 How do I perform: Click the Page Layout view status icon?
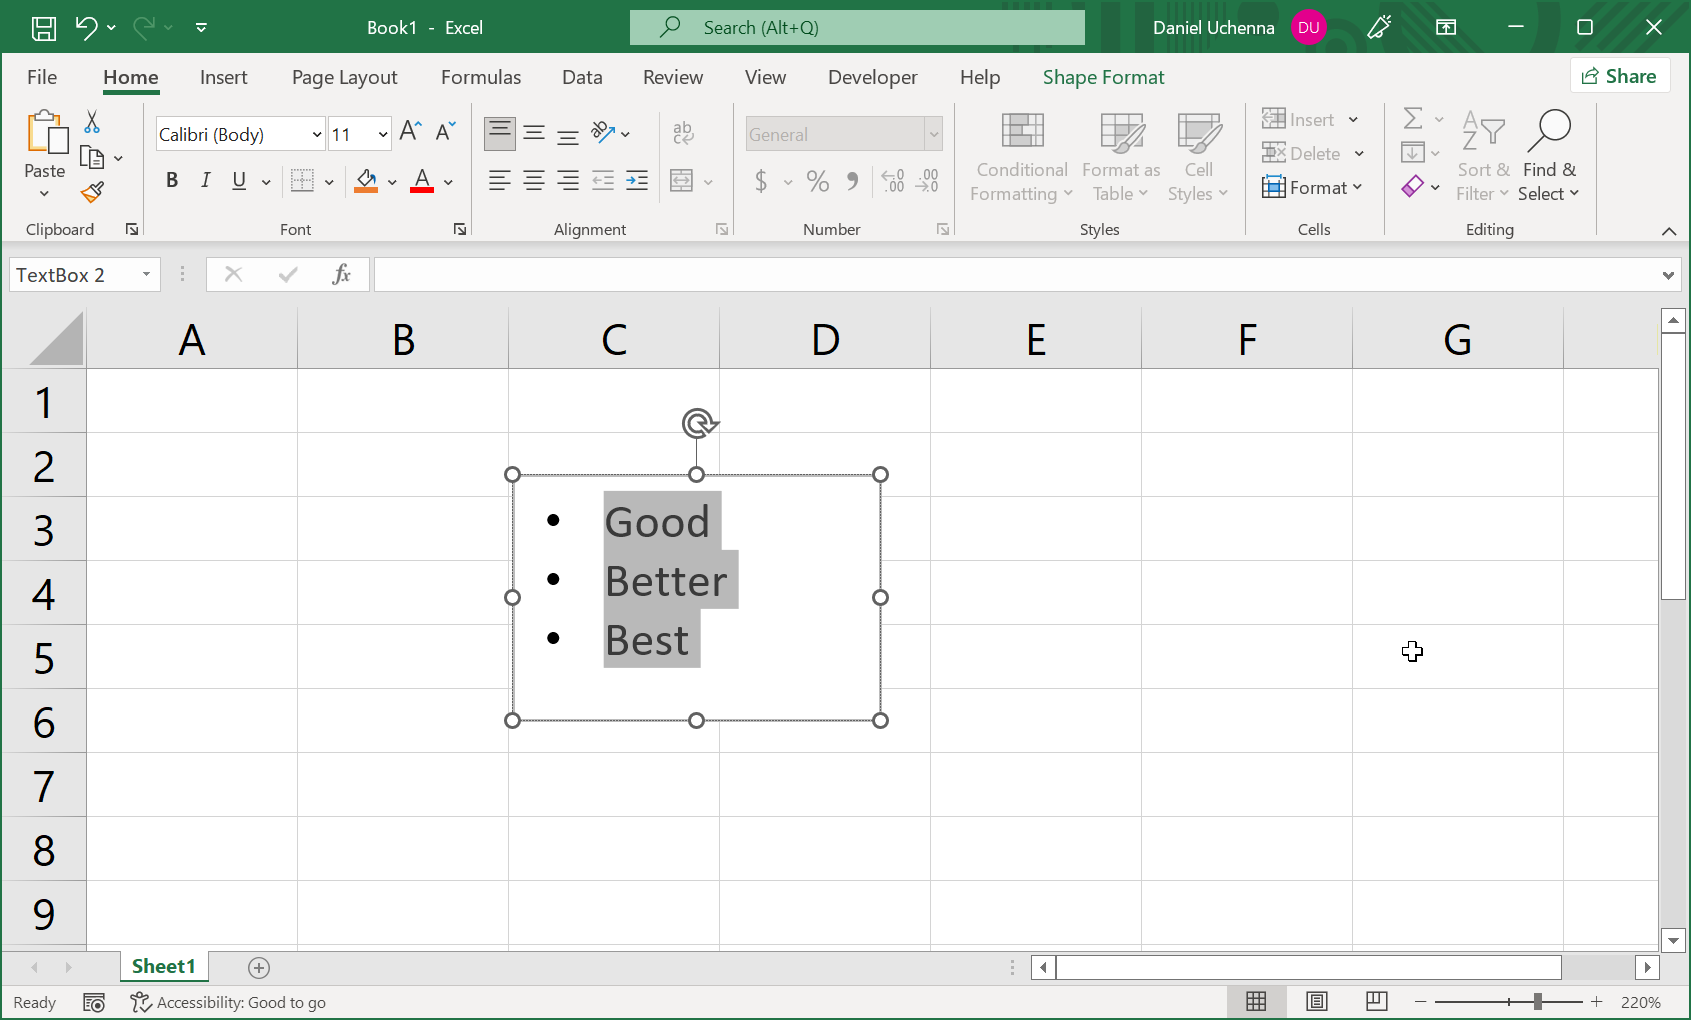pos(1317,1001)
